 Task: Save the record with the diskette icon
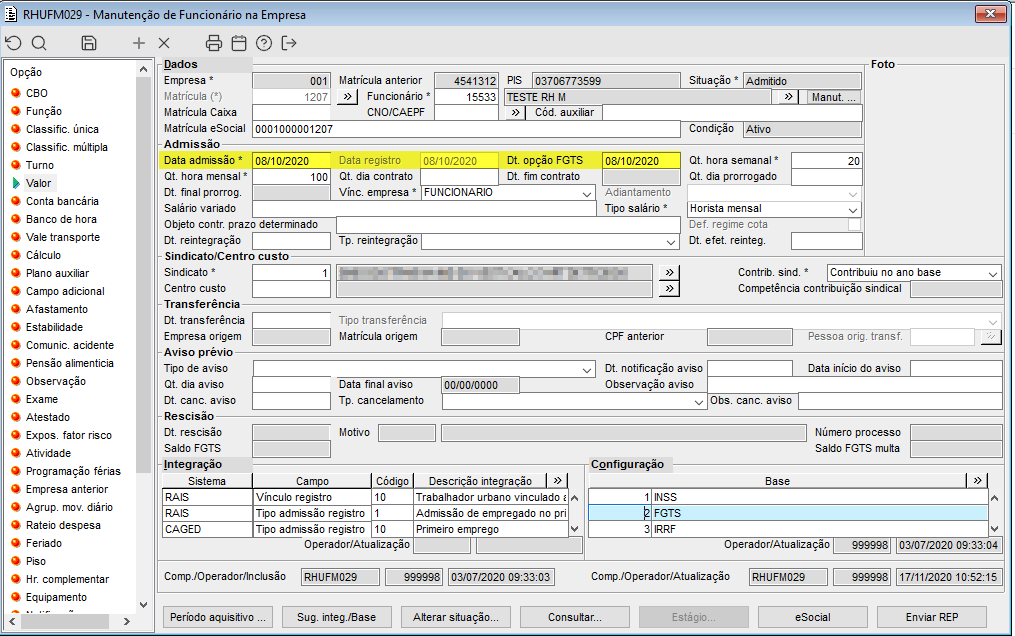[89, 43]
